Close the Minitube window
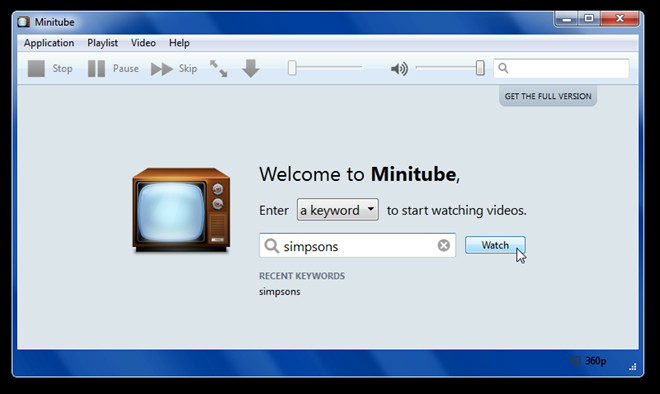Viewport: 660px width, 394px height. coord(620,19)
